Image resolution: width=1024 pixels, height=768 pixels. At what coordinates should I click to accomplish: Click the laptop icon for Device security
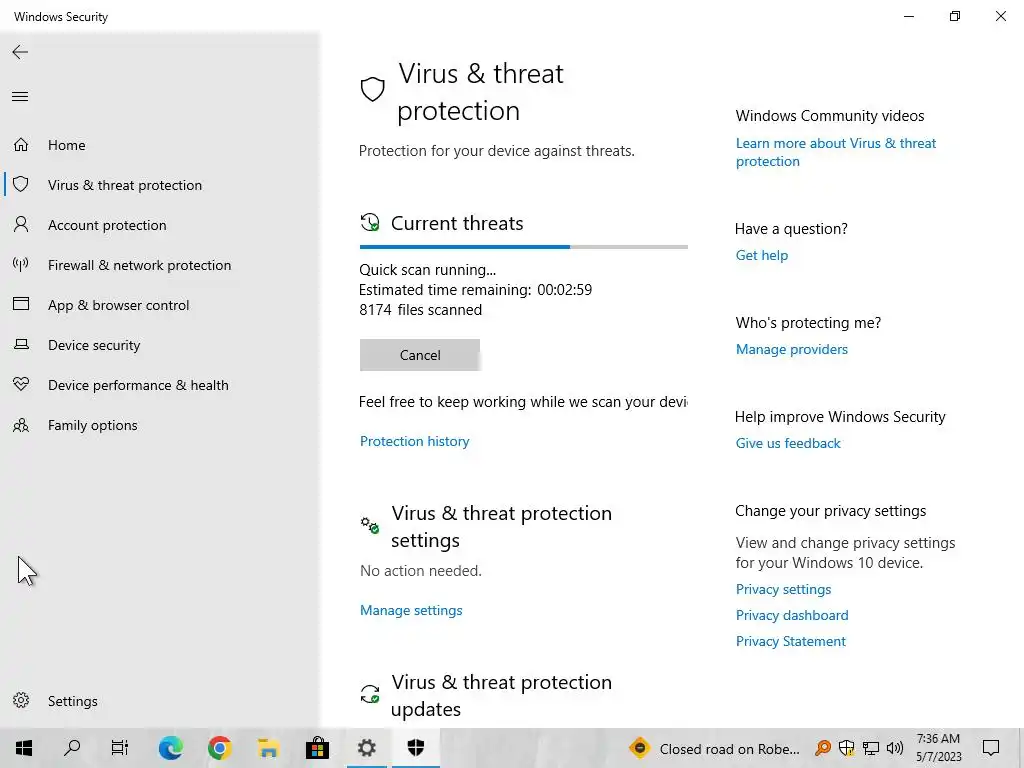pyautogui.click(x=21, y=344)
